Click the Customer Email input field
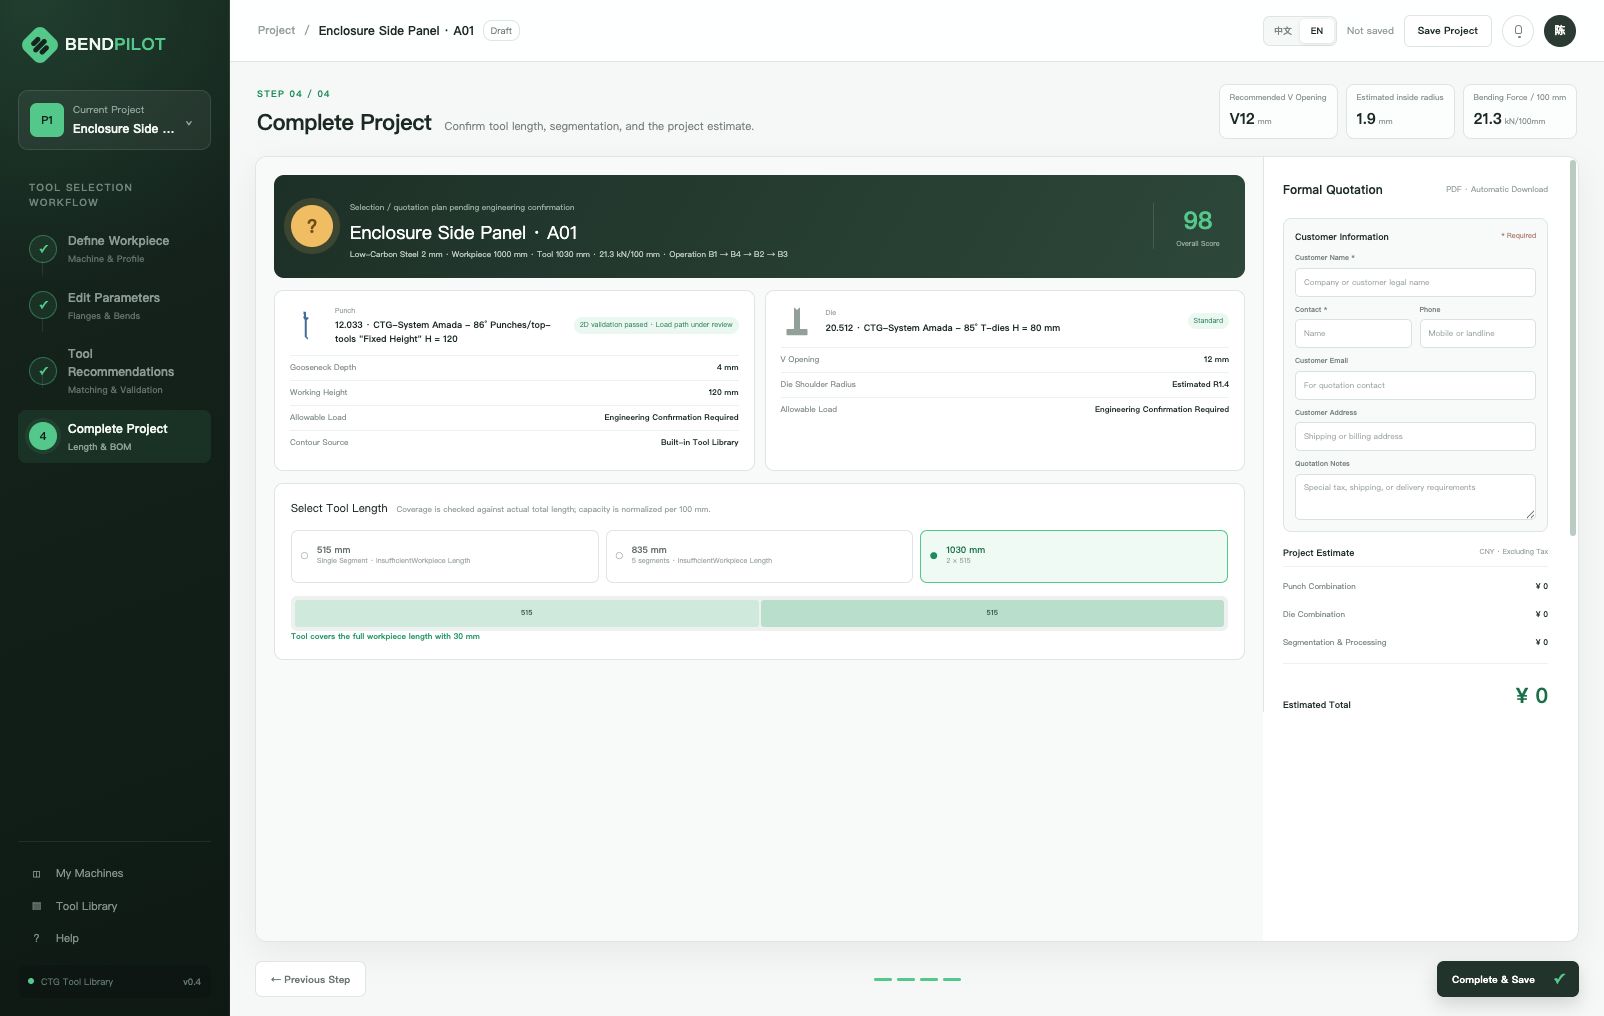The height and width of the screenshot is (1016, 1604). tap(1415, 385)
